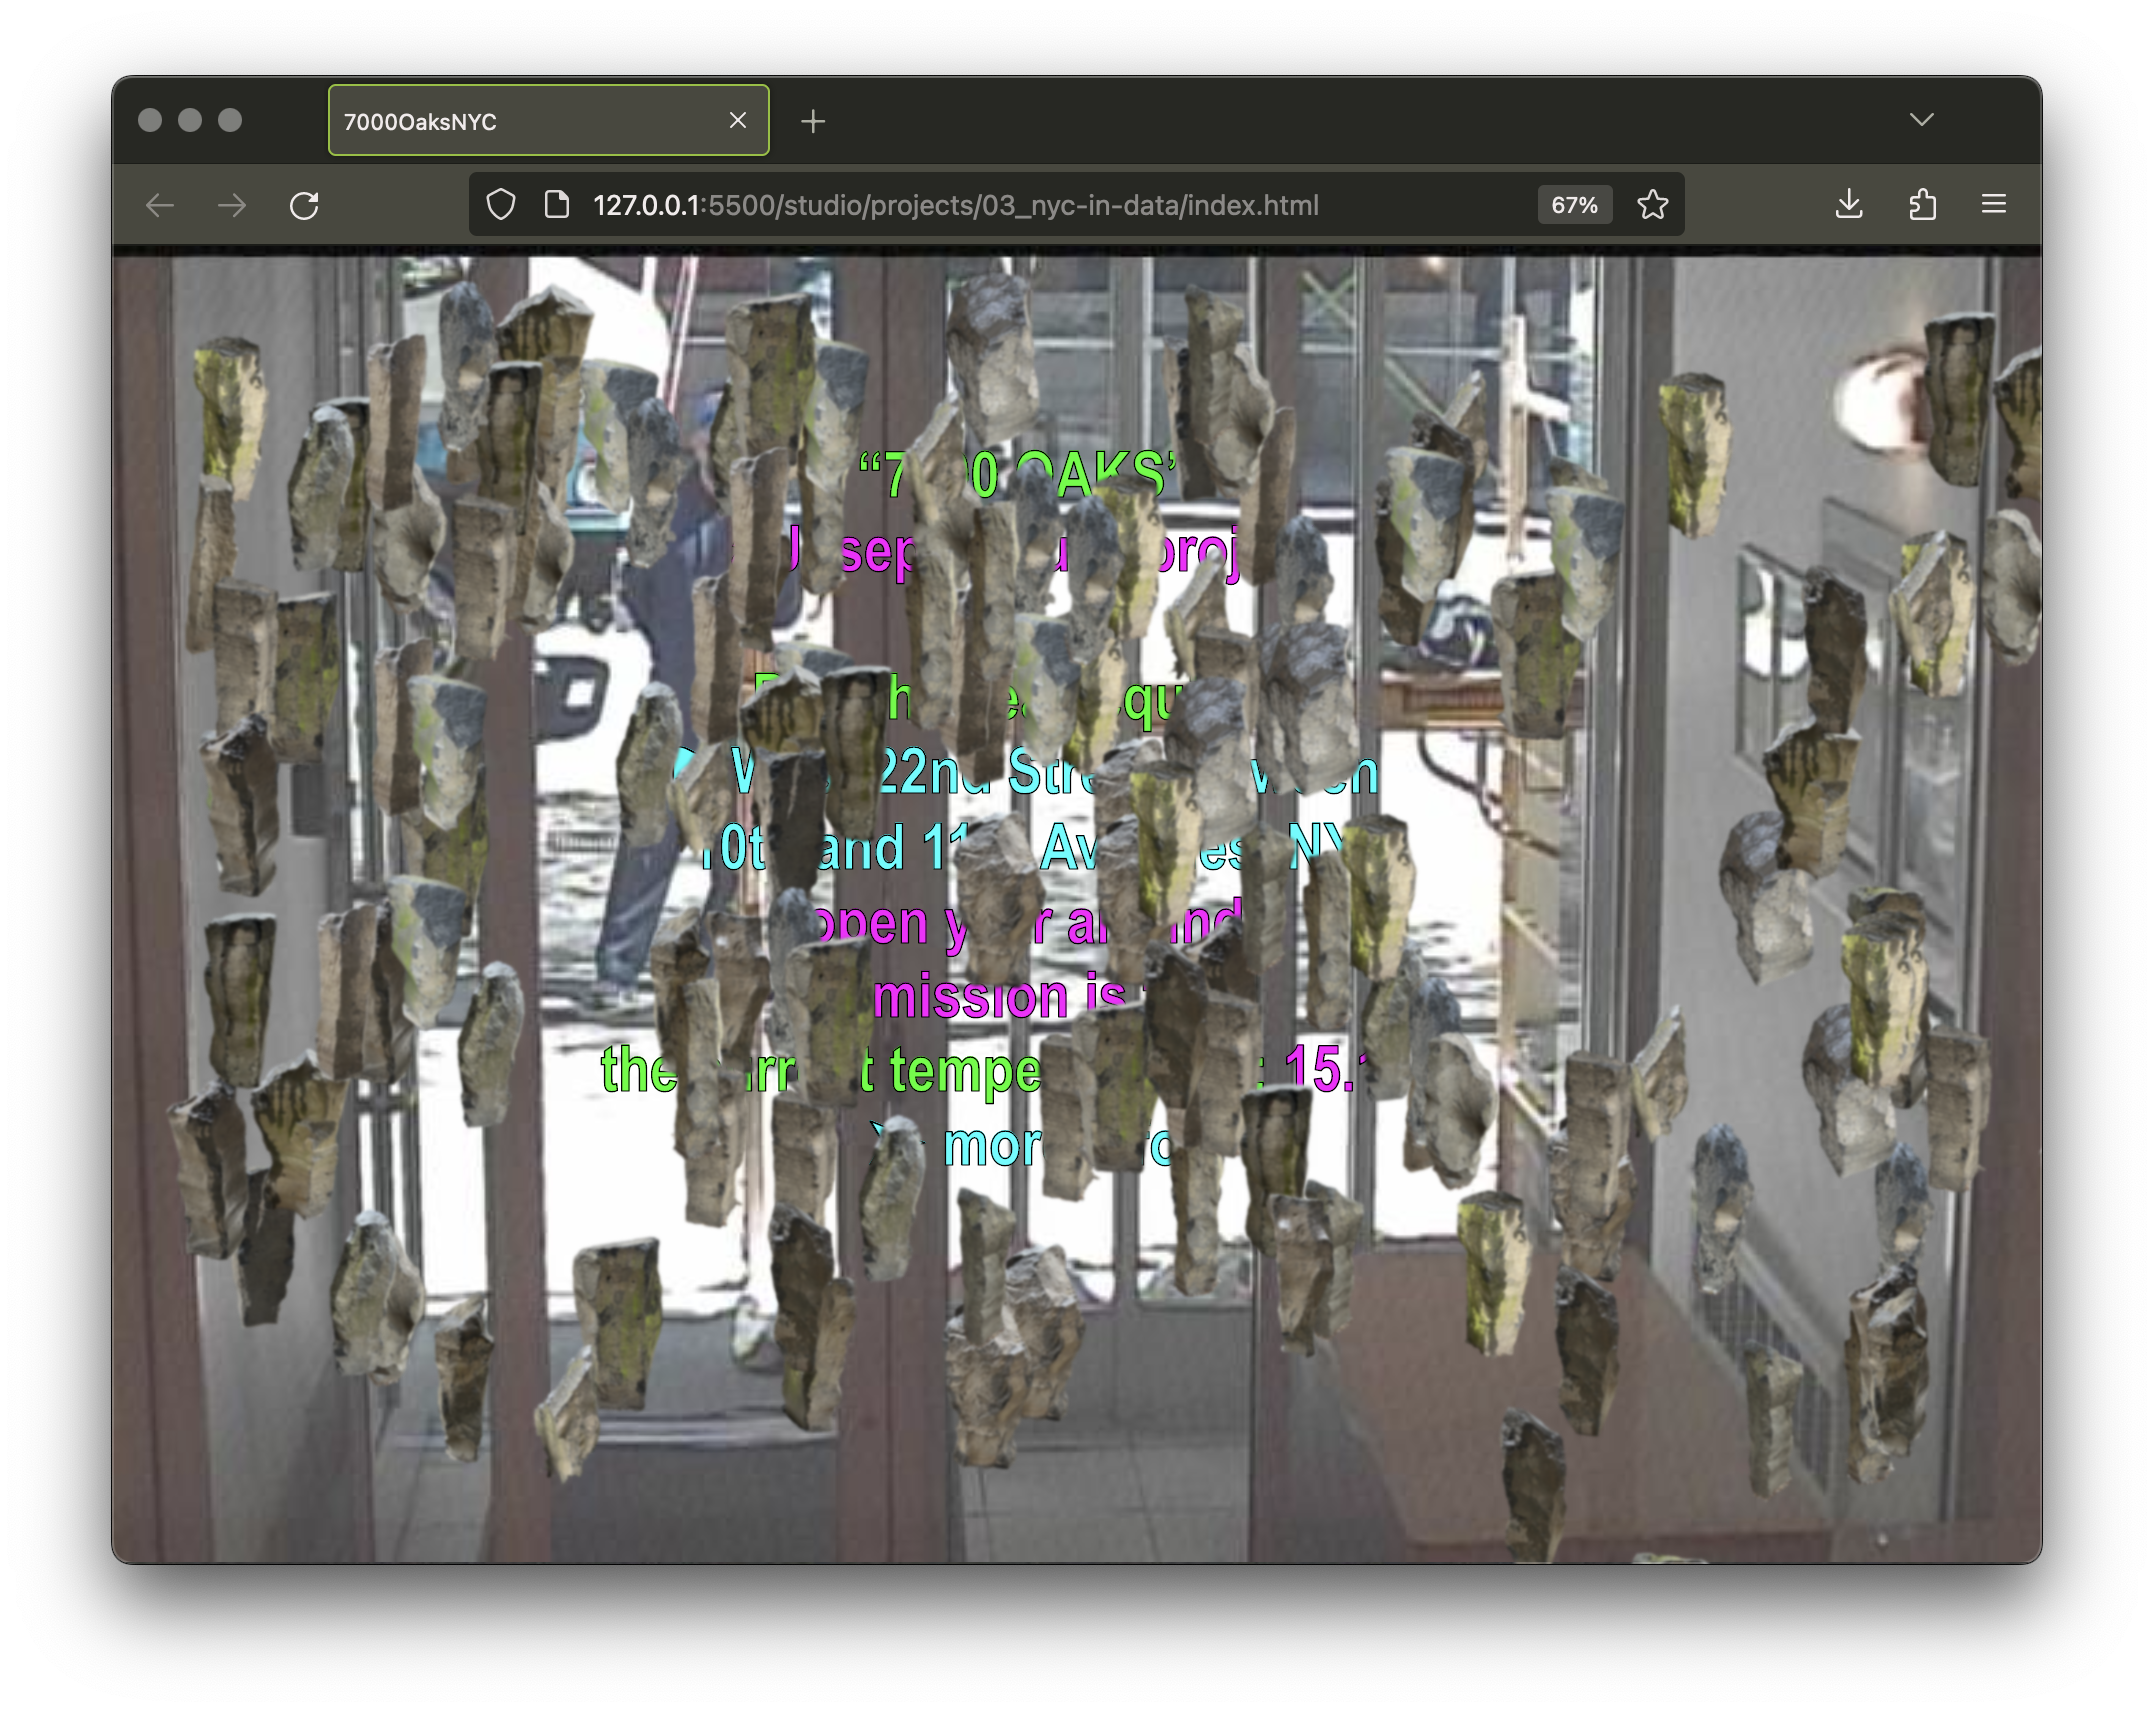Click the page info document icon

tap(556, 205)
